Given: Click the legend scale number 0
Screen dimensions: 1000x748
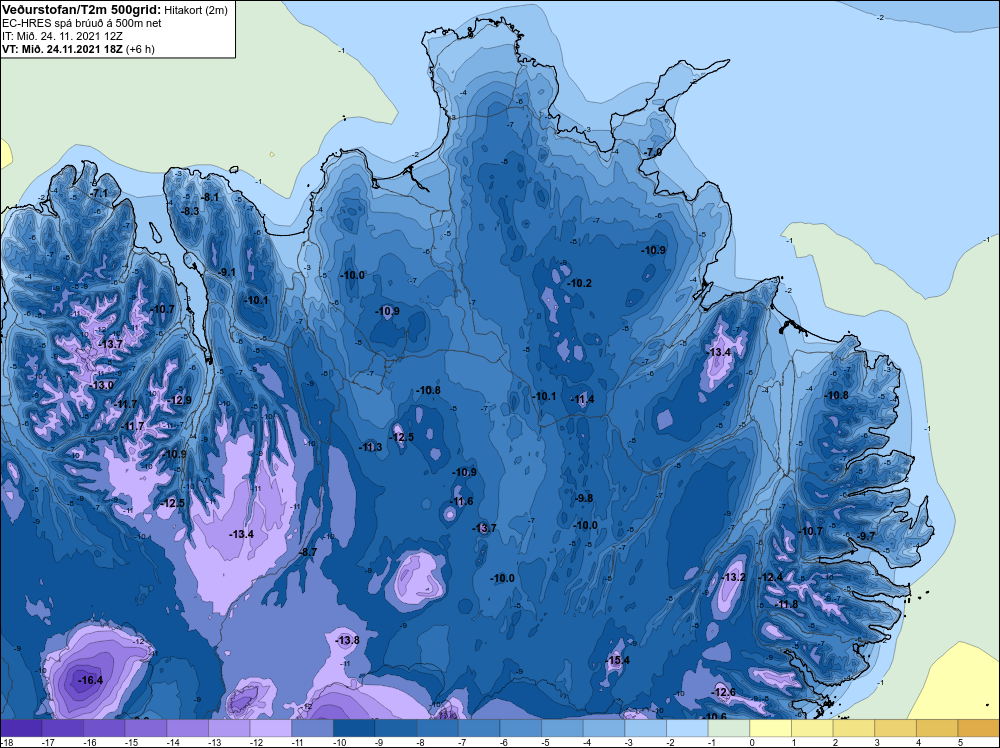Looking at the screenshot, I should coord(753,742).
